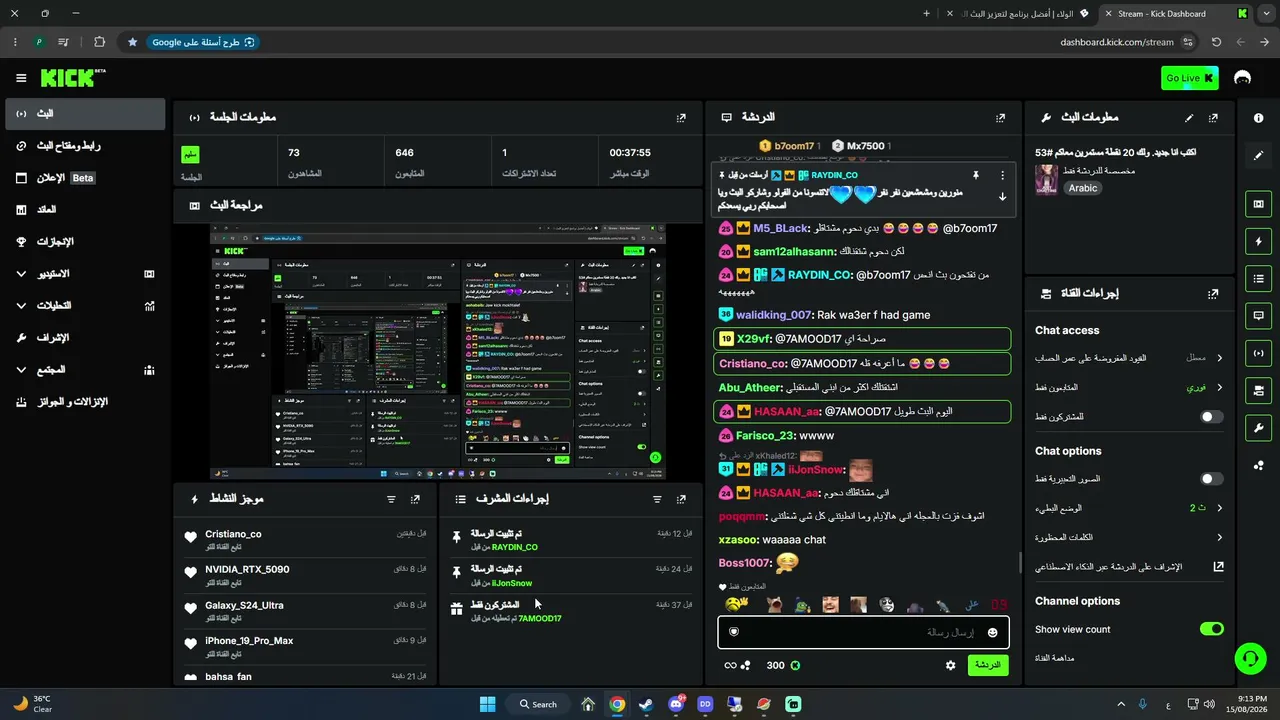Viewport: 1280px width, 720px height.
Task: Open Steam from the taskbar
Action: click(x=646, y=704)
